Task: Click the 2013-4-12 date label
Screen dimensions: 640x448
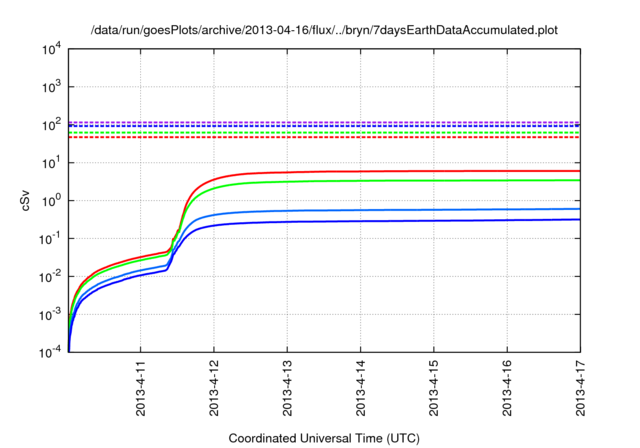Action: [x=214, y=388]
